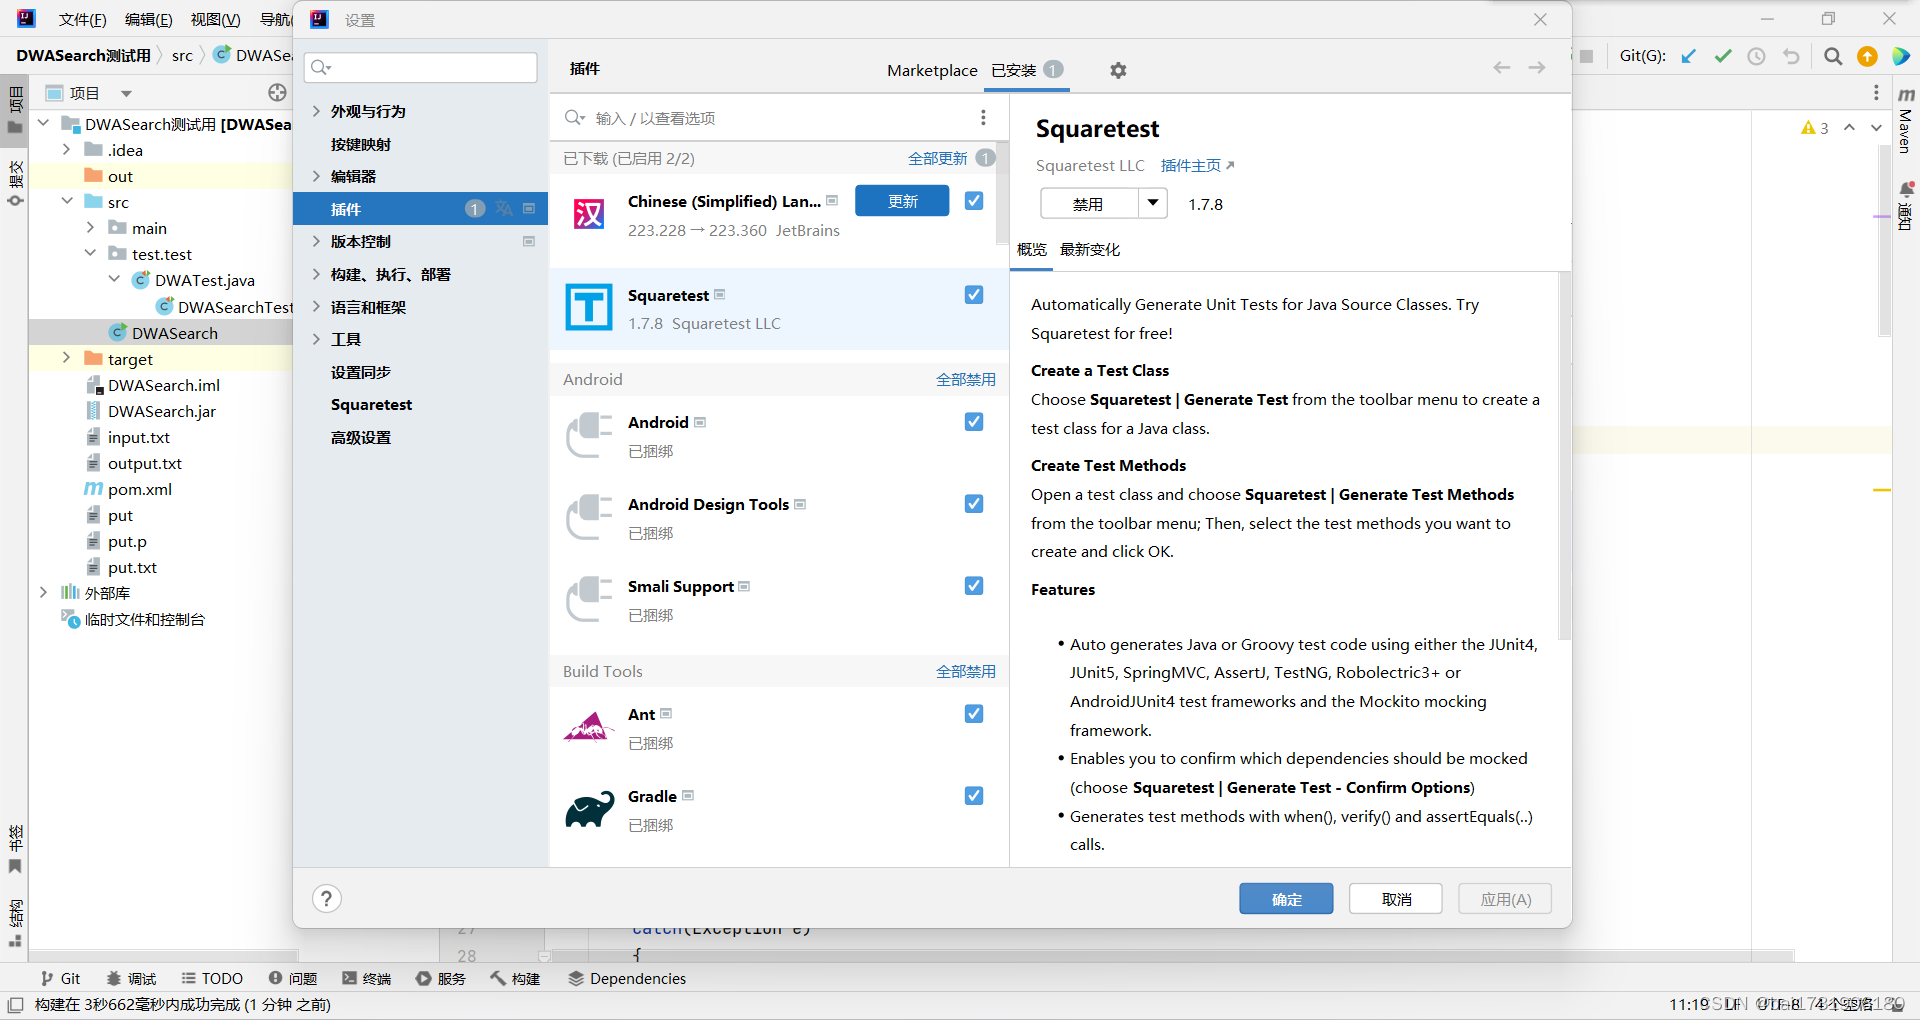Toggle Android Design Tools checkbox

[974, 504]
